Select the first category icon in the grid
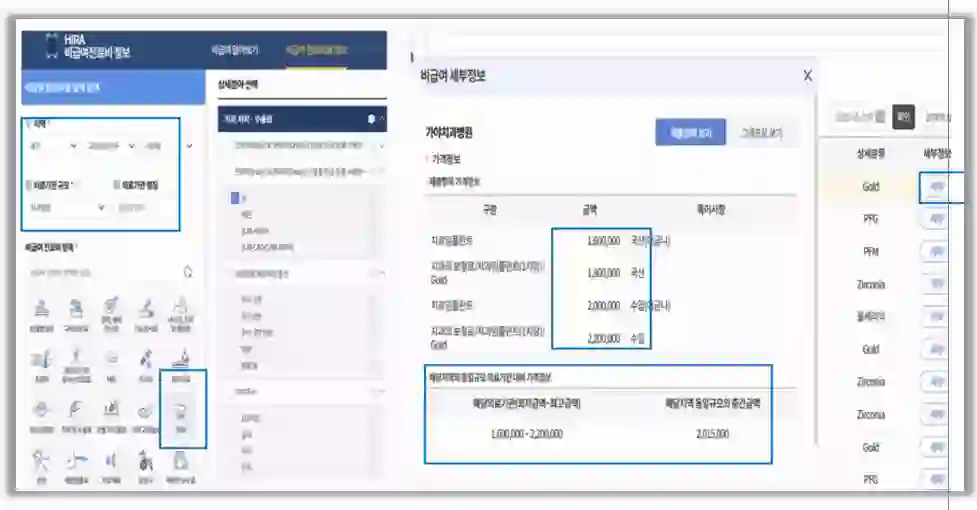This screenshot has width=977, height=510. click(x=41, y=310)
